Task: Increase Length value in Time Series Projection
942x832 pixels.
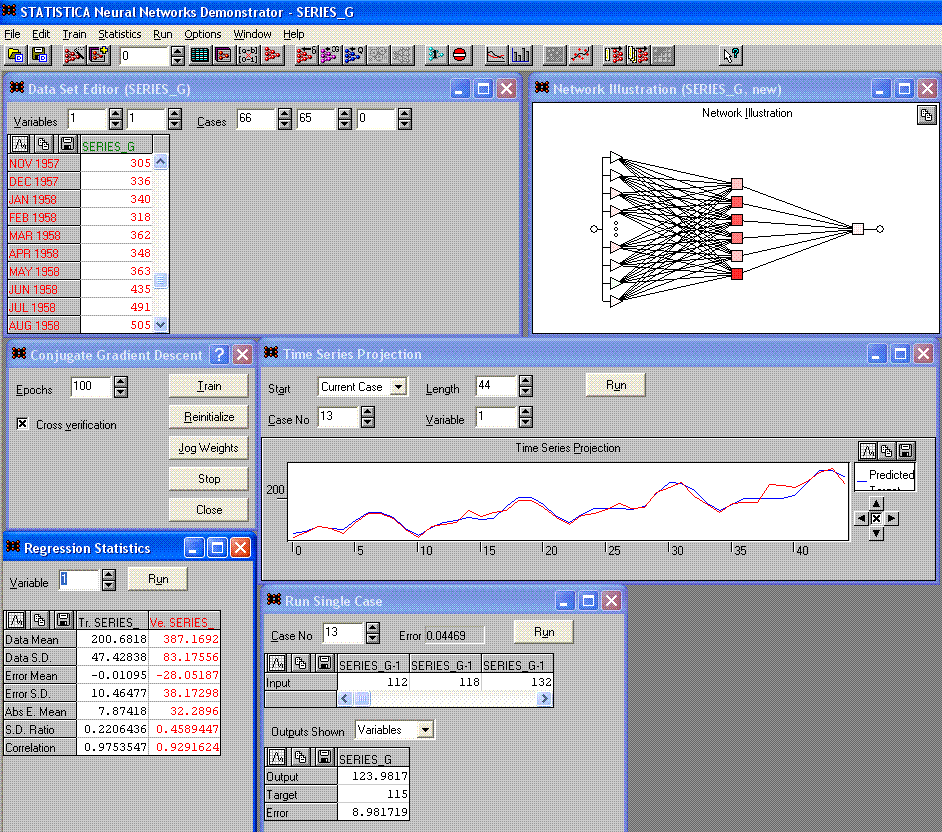Action: [x=526, y=381]
